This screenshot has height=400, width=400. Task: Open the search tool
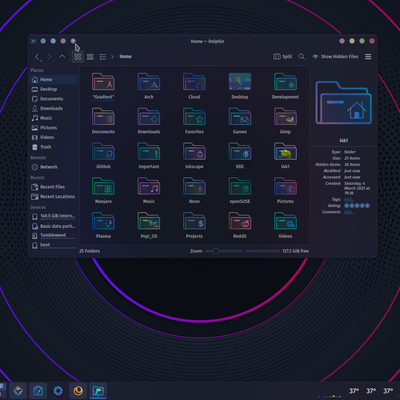302,57
